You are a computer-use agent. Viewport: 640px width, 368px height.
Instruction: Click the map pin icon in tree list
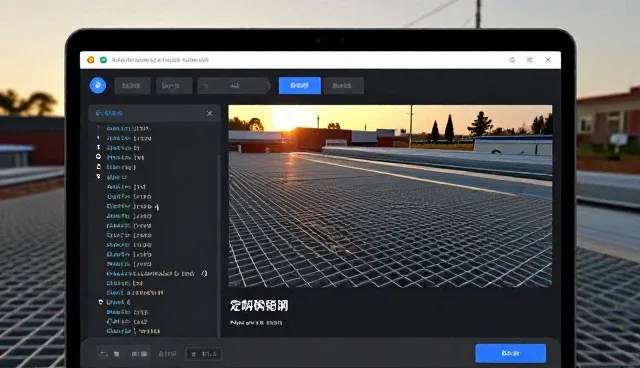click(98, 176)
